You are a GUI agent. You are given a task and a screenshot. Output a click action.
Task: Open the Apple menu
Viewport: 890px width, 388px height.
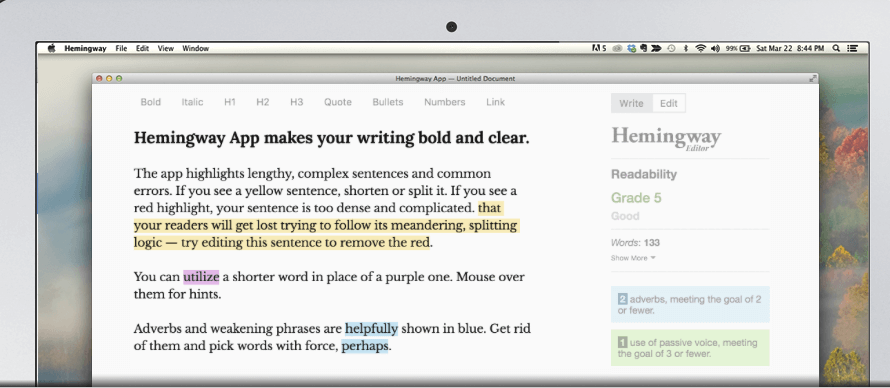[x=52, y=49]
